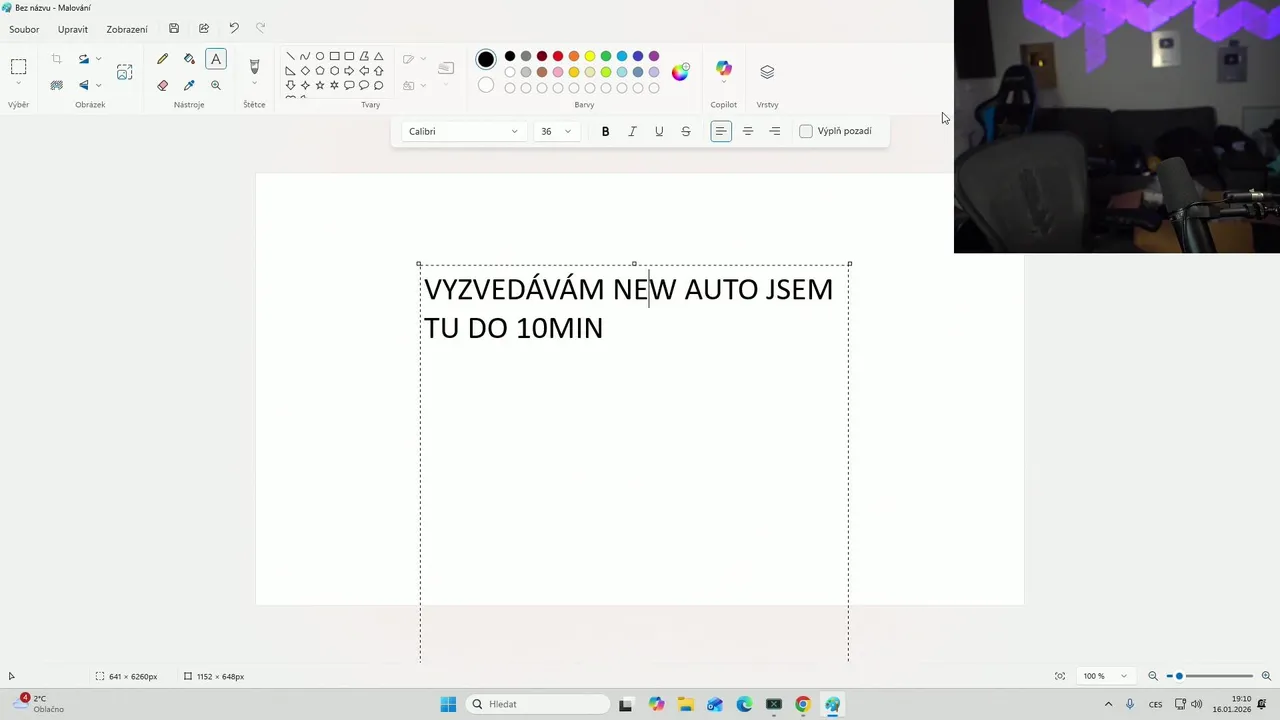Select the oval shape
This screenshot has width=1280, height=720.
click(320, 56)
